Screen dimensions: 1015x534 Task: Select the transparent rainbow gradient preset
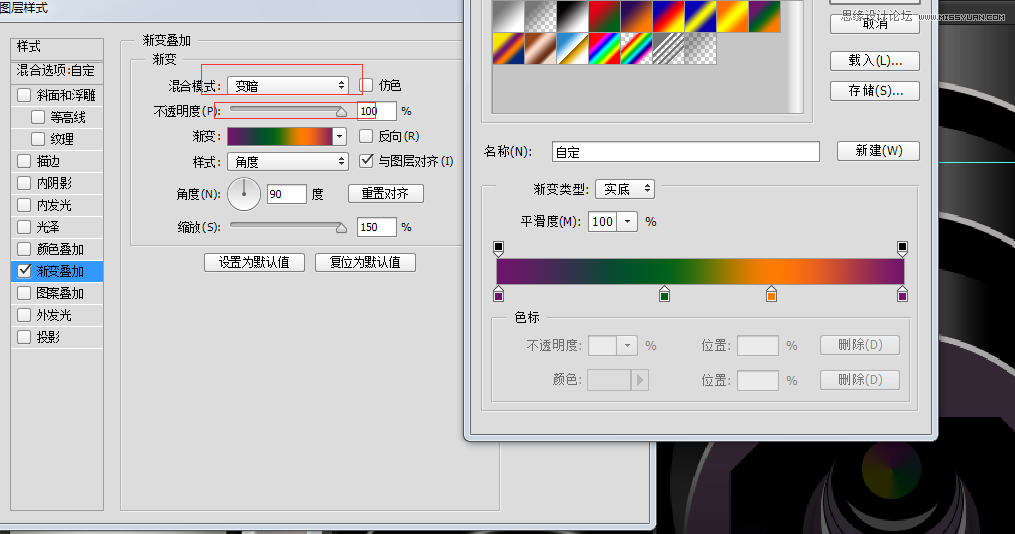pyautogui.click(x=636, y=49)
